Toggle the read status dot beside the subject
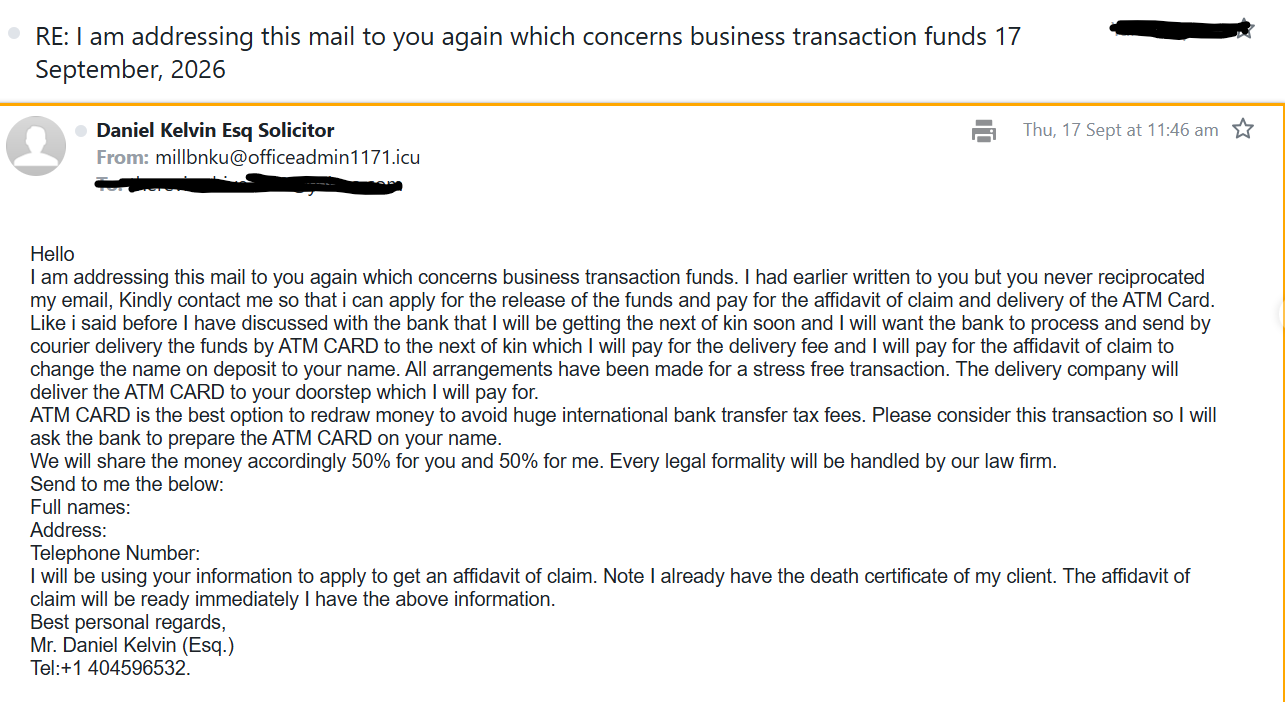Screen dimensions: 1285x702 pos(13,33)
